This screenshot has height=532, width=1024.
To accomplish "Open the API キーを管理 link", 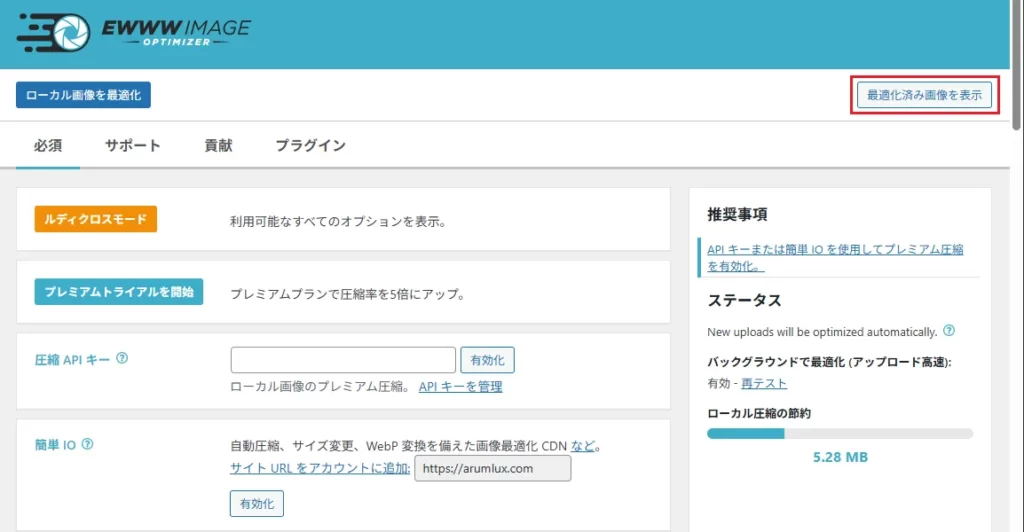I will (x=460, y=386).
